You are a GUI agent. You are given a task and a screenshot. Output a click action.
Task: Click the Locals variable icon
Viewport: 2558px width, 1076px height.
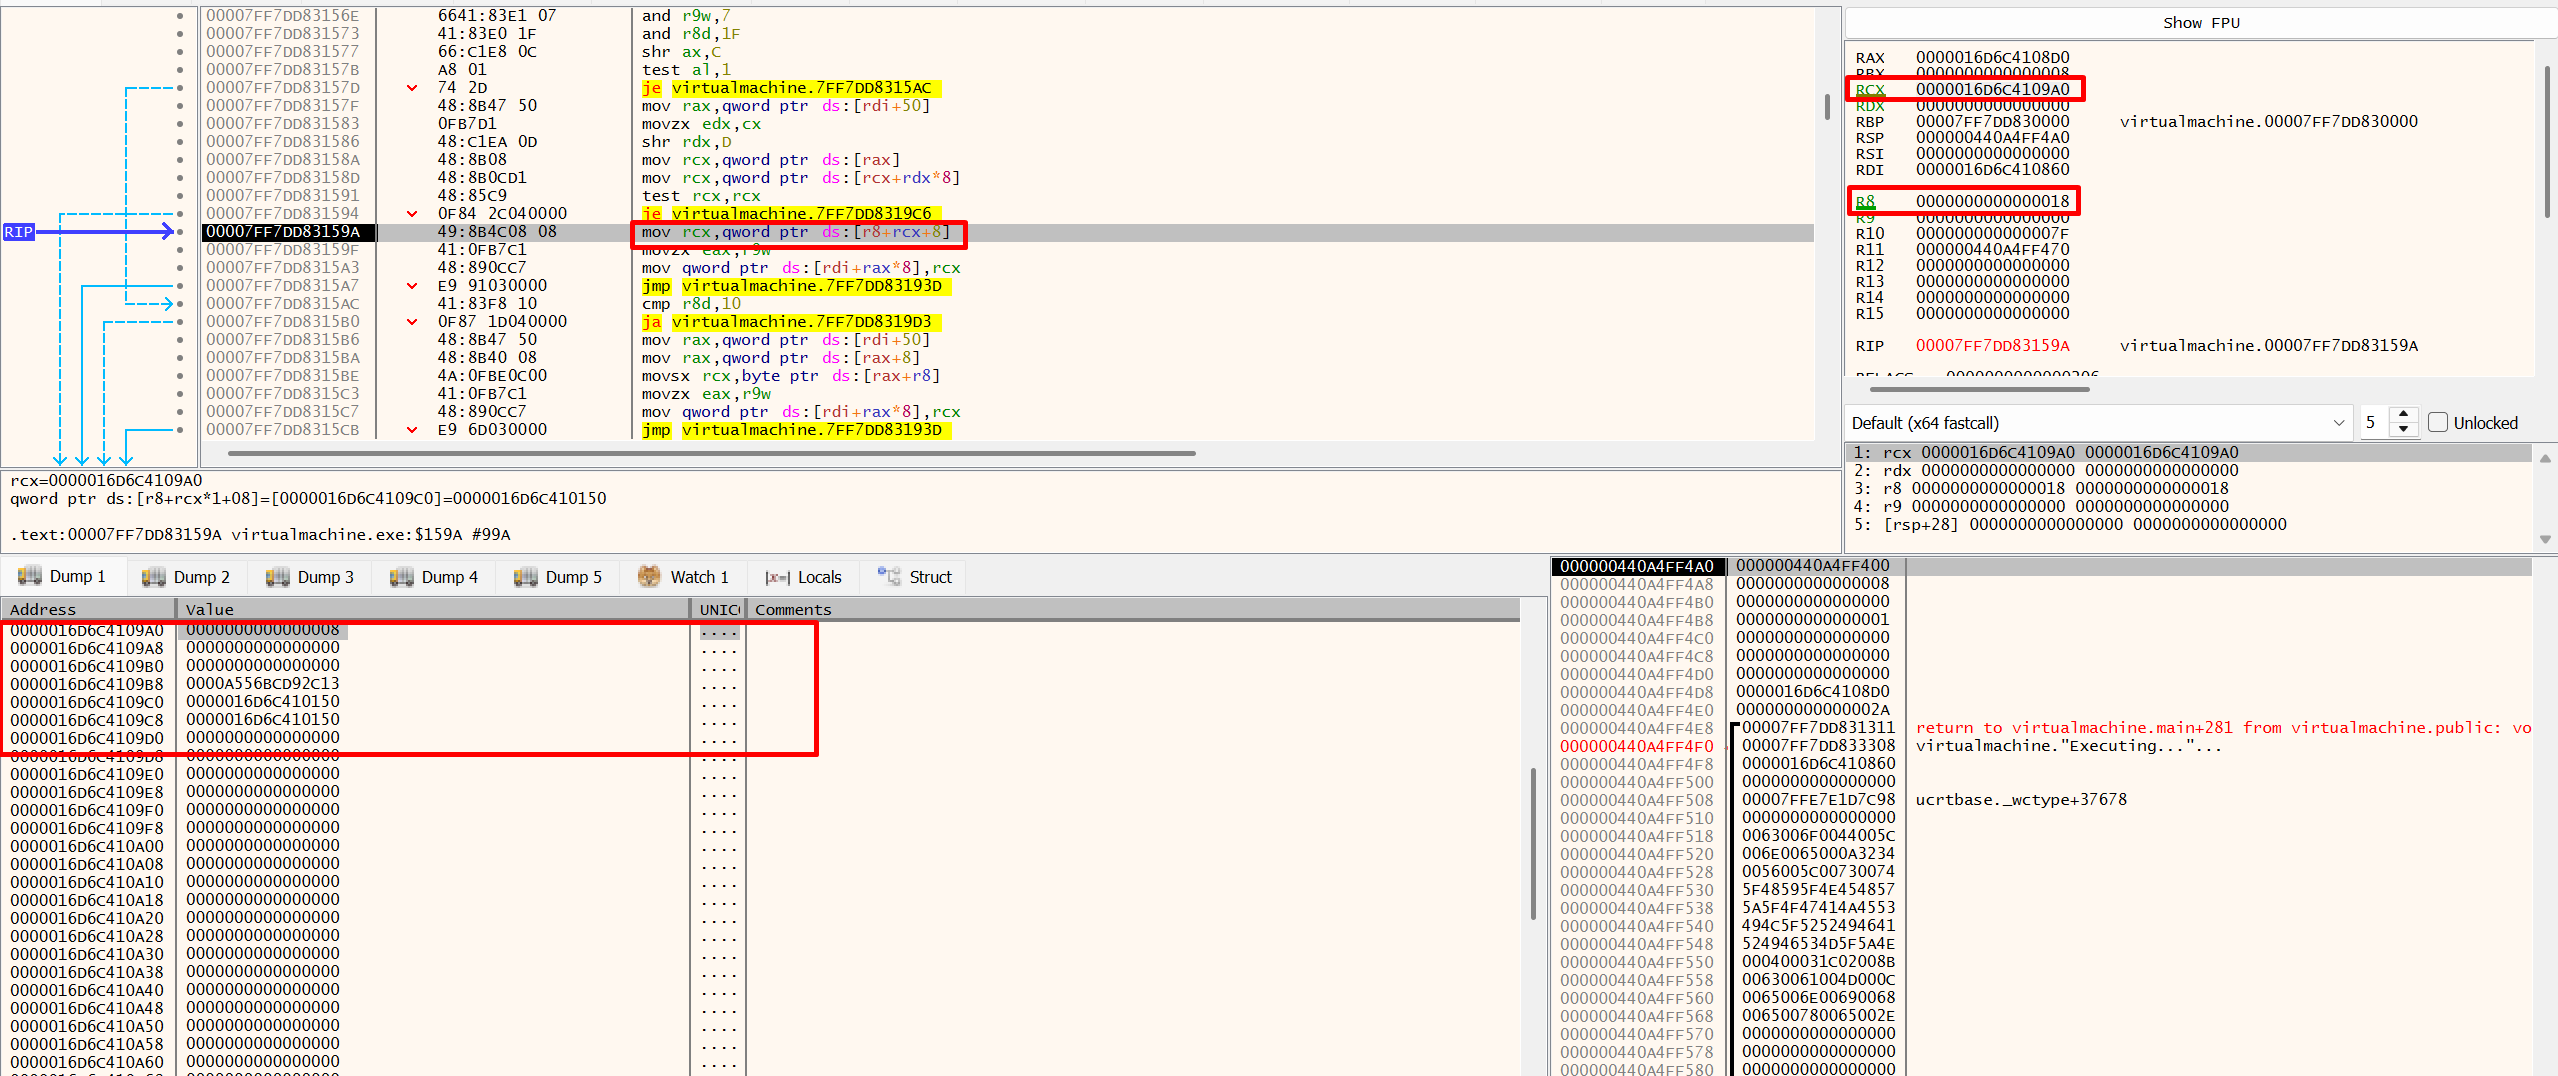click(x=777, y=577)
